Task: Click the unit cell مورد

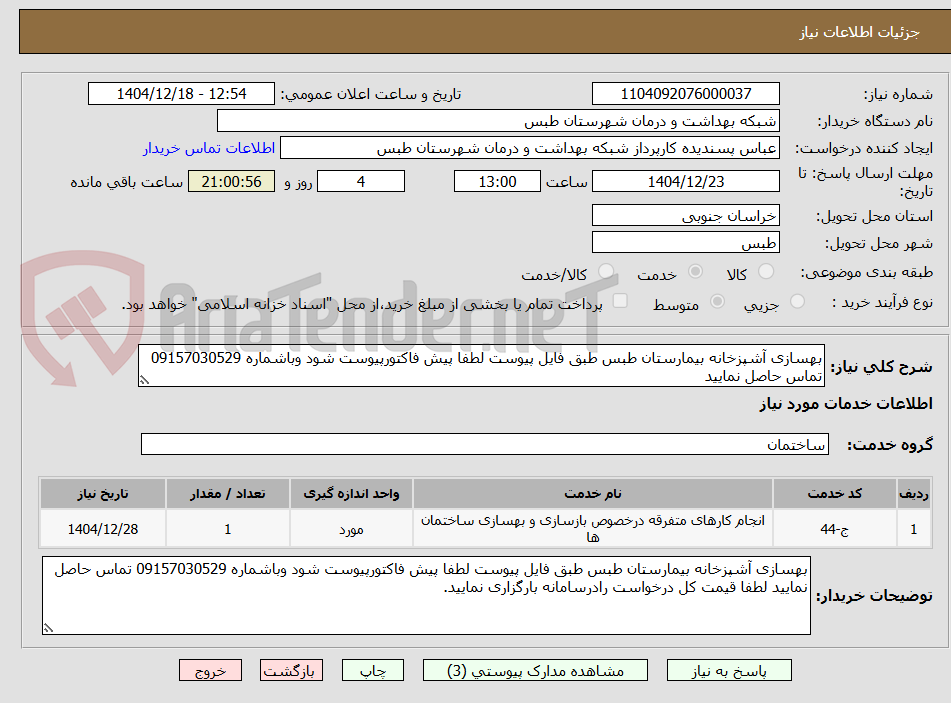Action: point(351,529)
